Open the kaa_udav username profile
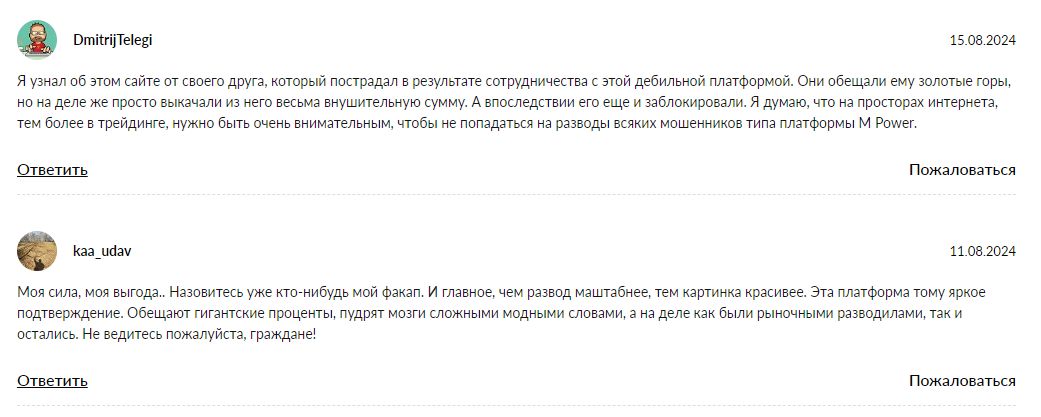This screenshot has height=417, width=1041. coord(101,251)
